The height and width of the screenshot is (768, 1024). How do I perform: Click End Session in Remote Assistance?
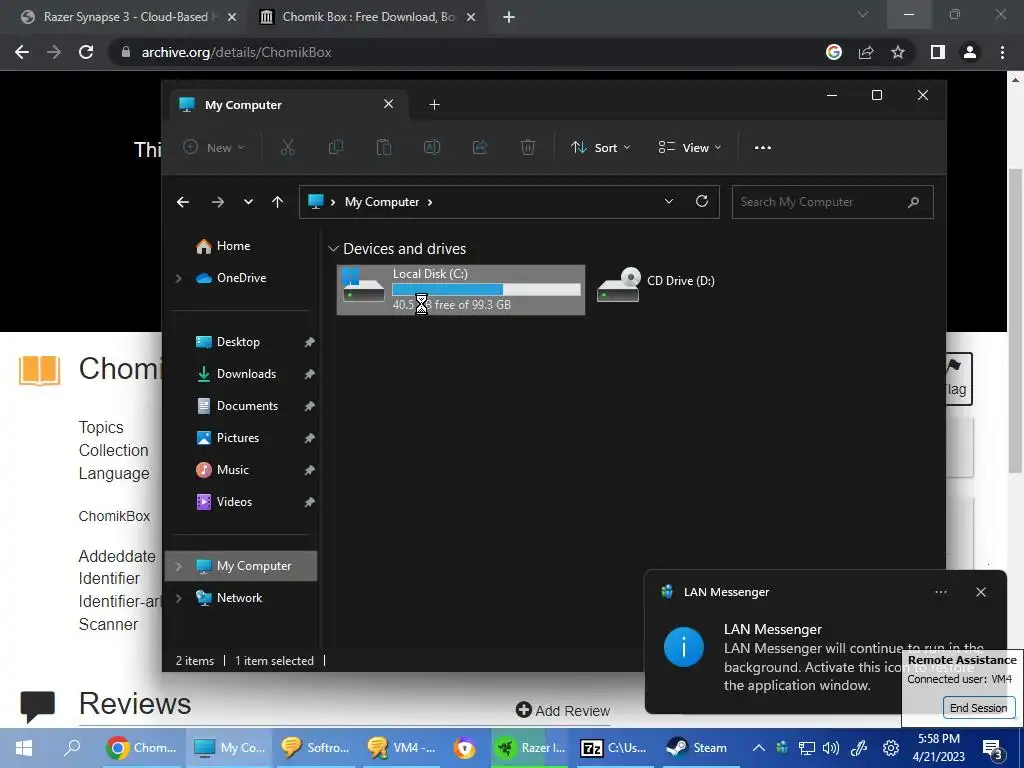978,708
